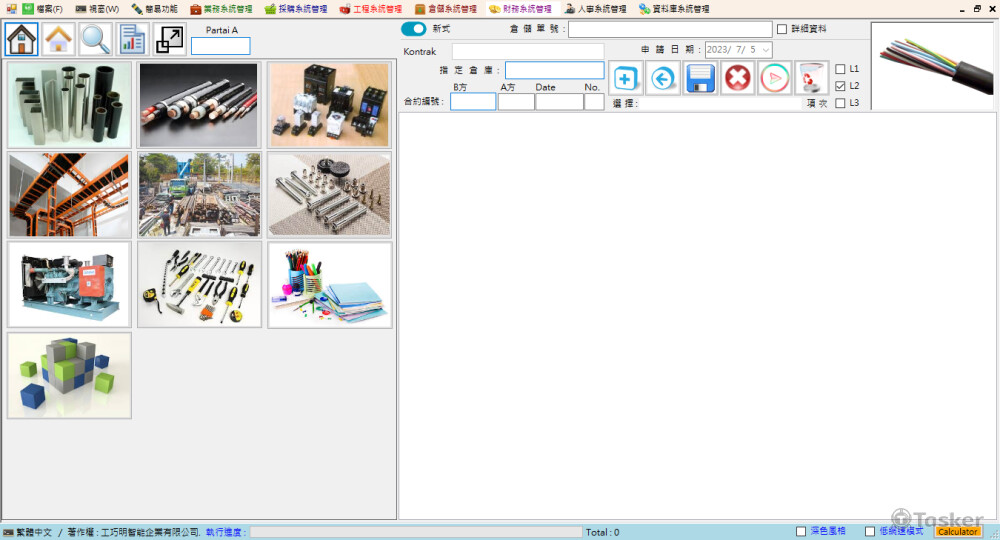Expand the 申請日期 date dropdown

[x=765, y=49]
